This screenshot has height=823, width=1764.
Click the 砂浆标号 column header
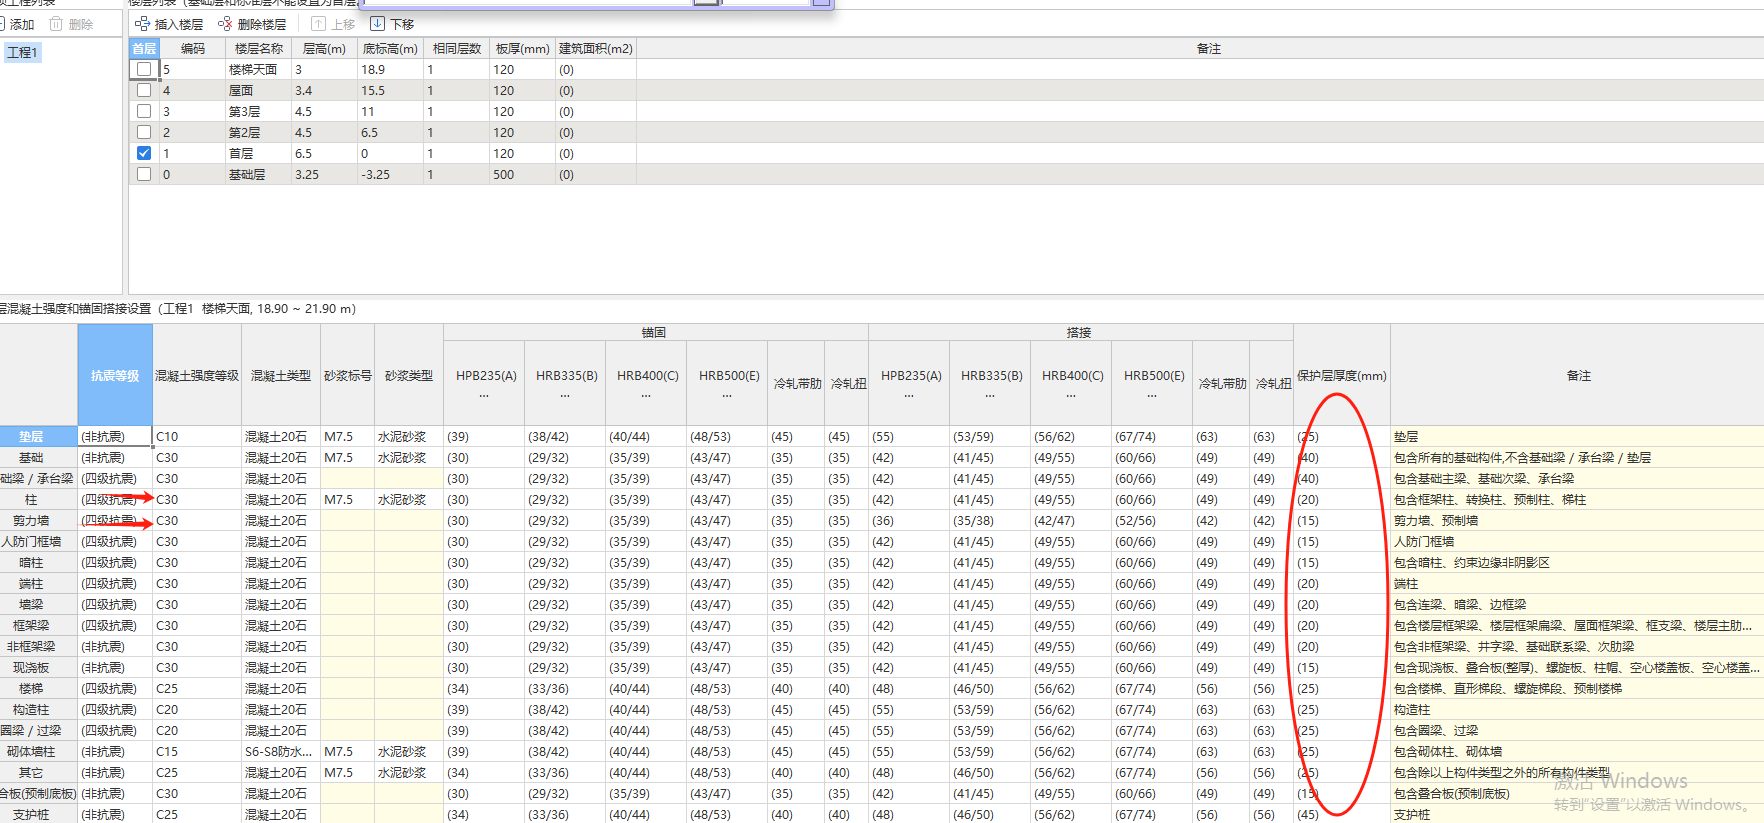tap(347, 375)
